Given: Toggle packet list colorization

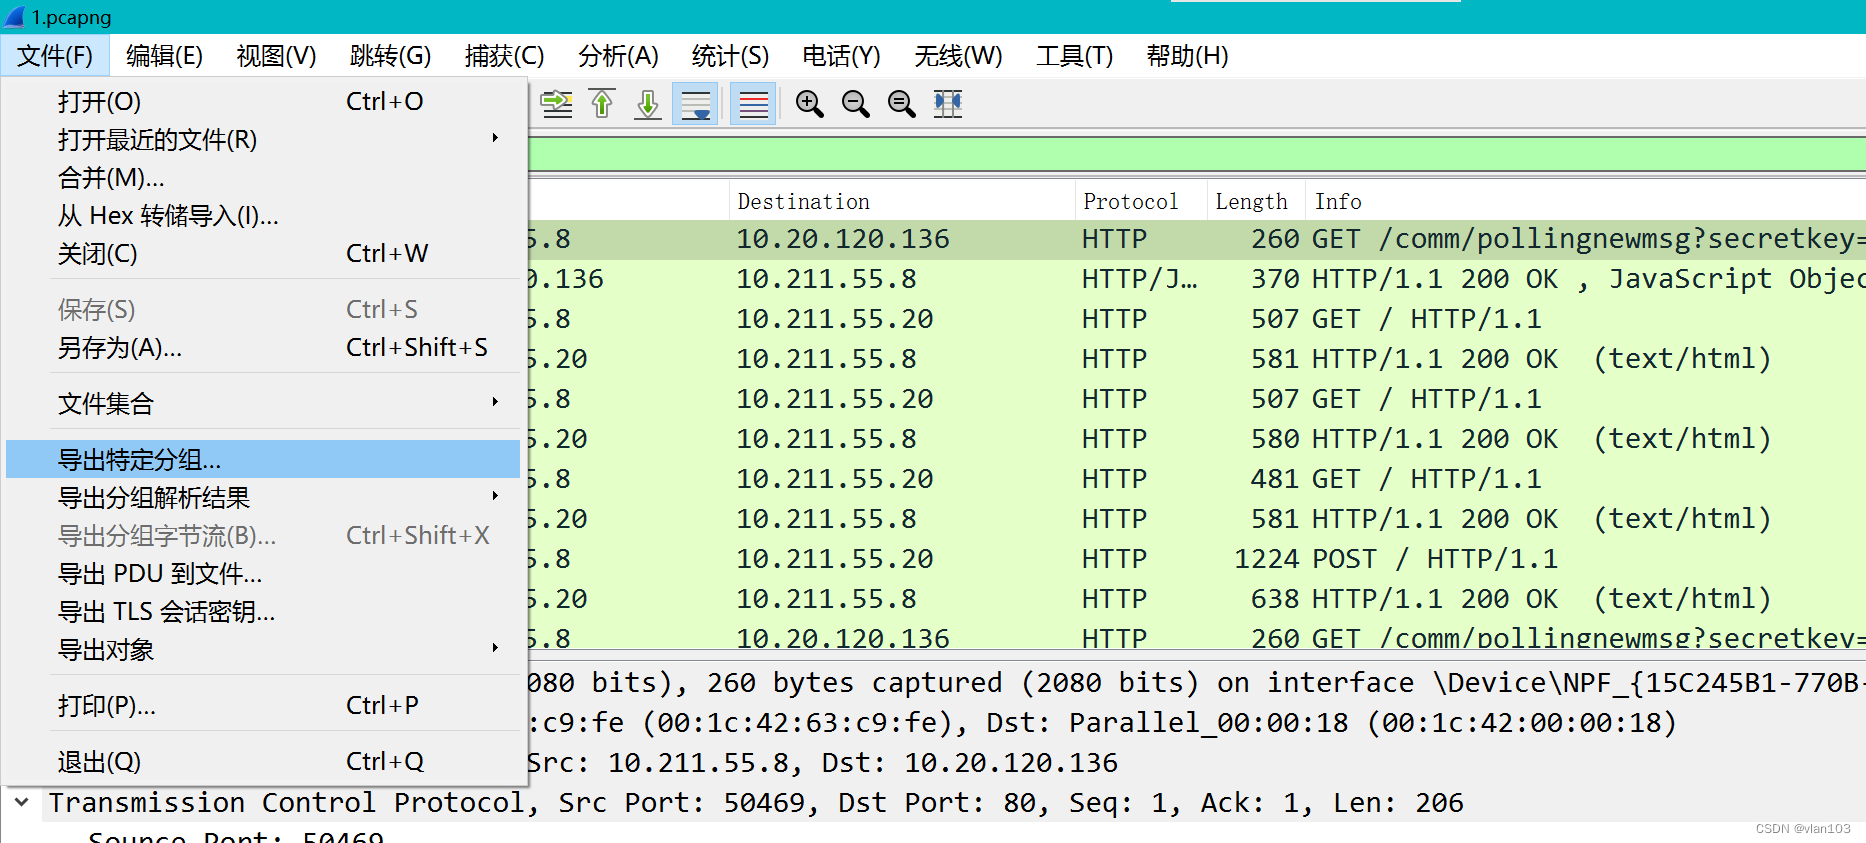Looking at the screenshot, I should pyautogui.click(x=753, y=104).
